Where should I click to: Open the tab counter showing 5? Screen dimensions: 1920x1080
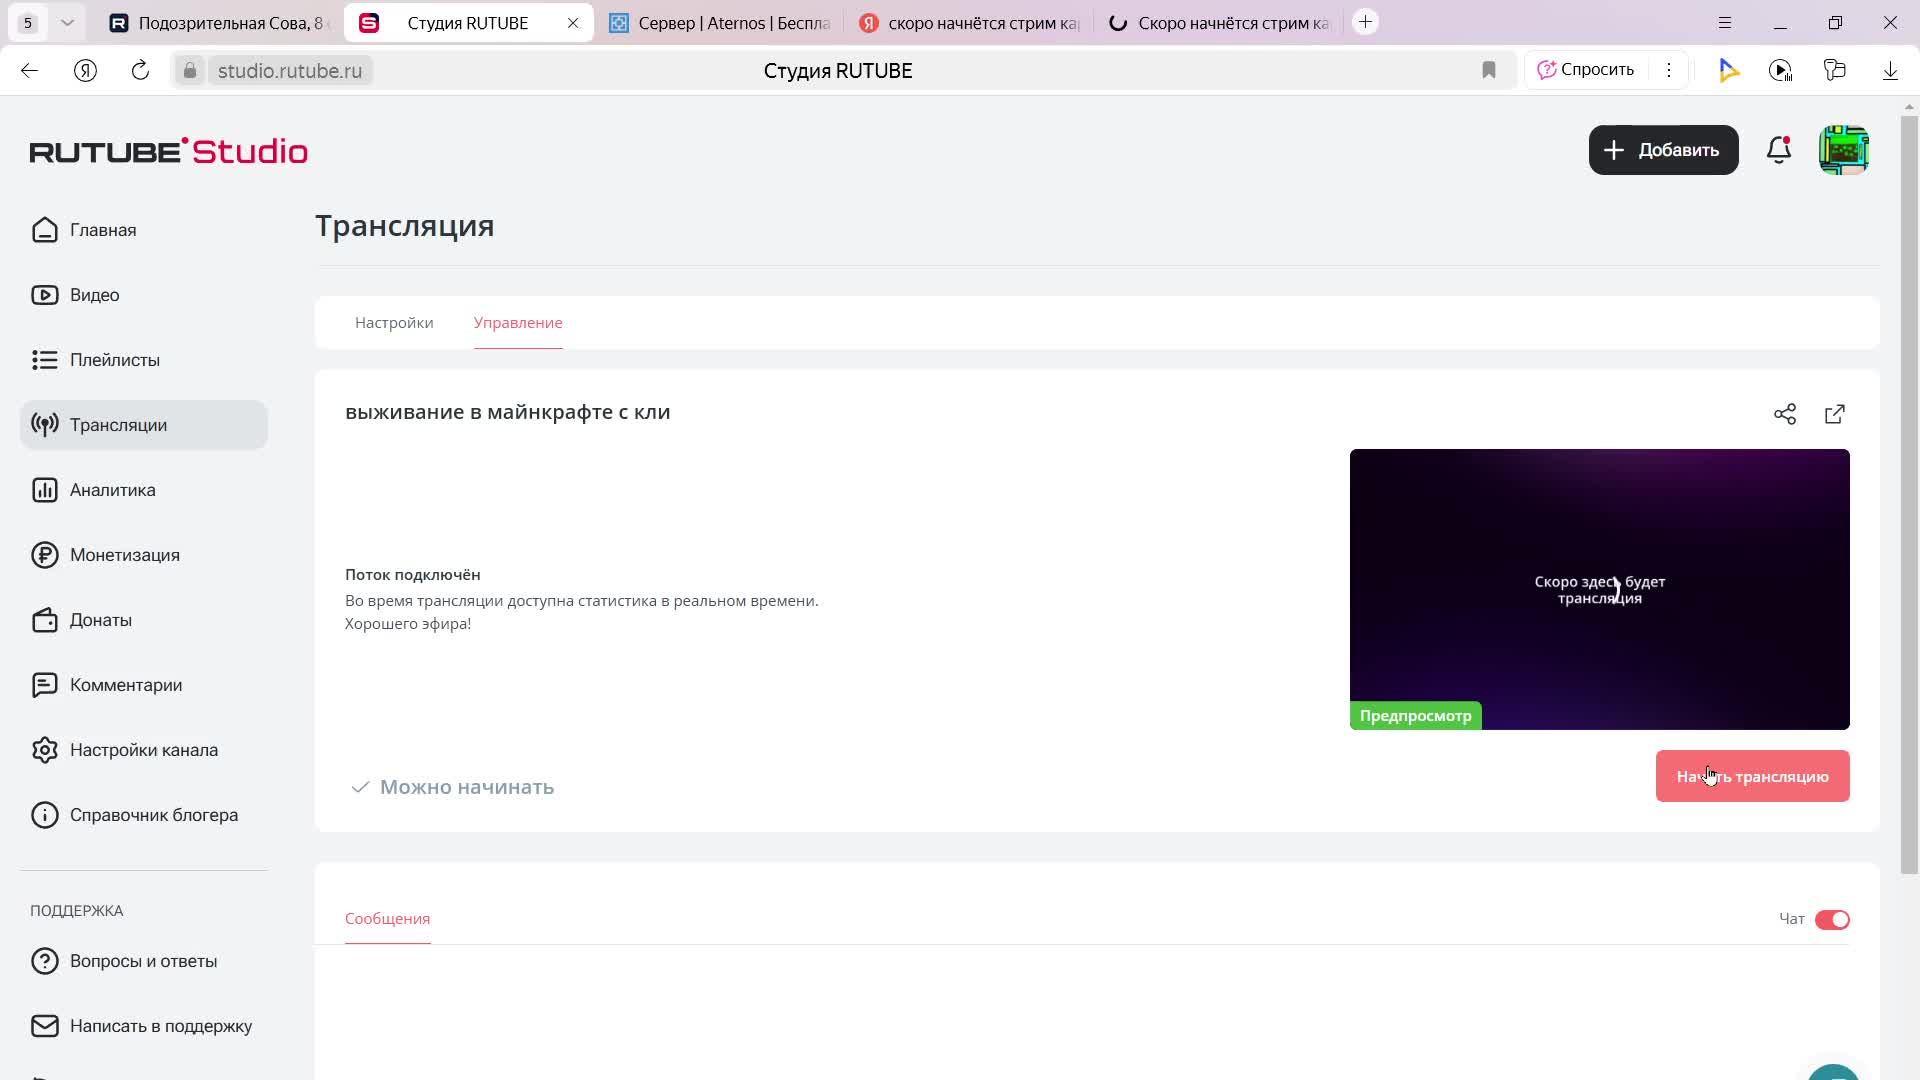pyautogui.click(x=28, y=22)
